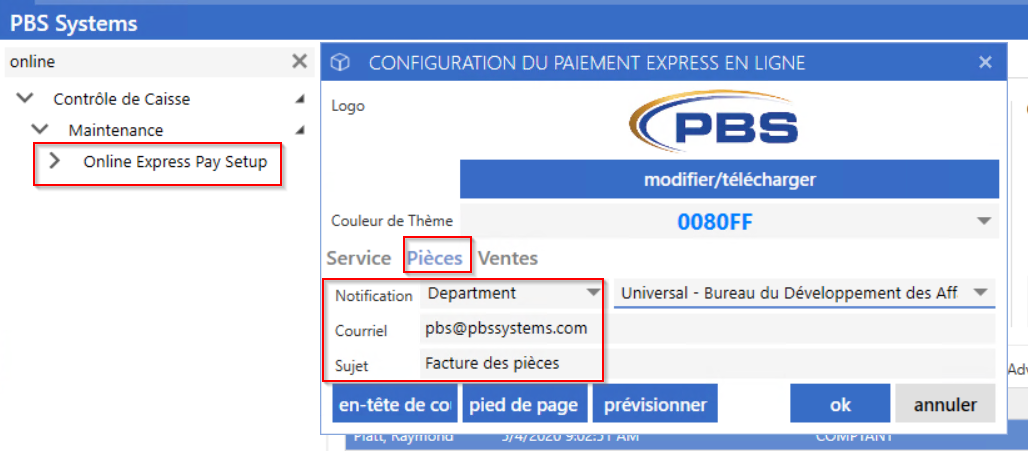The height and width of the screenshot is (451, 1028).
Task: Switch to the Ventes tab
Action: 507,258
